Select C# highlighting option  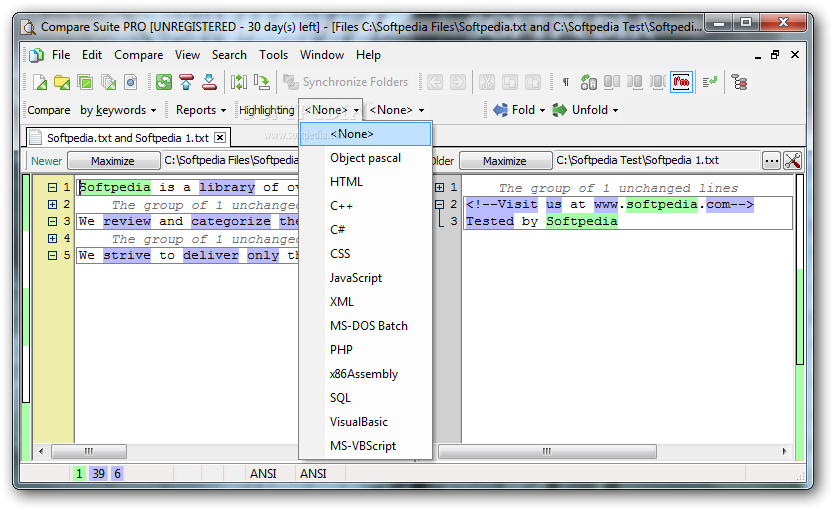365,230
